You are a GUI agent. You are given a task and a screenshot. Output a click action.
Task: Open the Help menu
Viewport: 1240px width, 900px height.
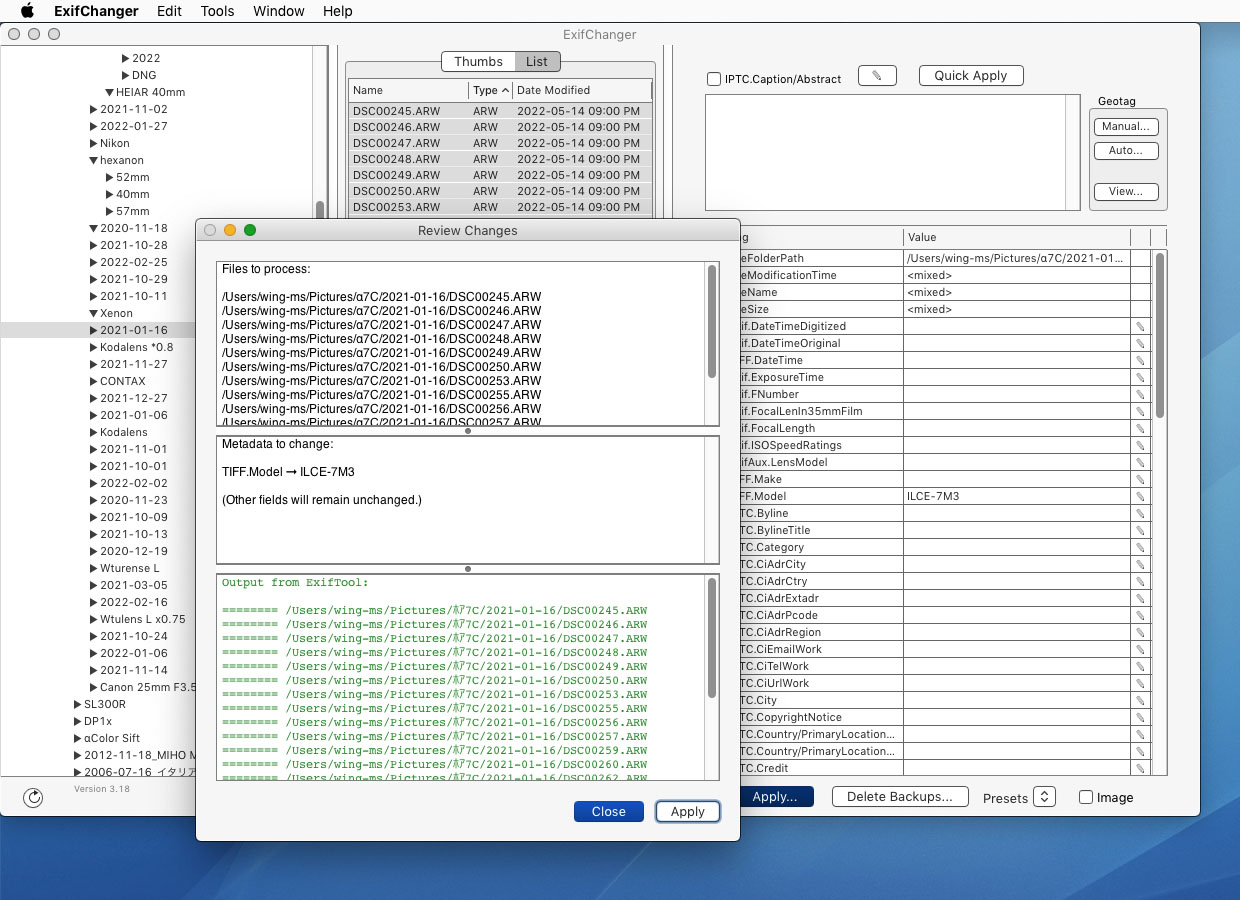[x=338, y=11]
